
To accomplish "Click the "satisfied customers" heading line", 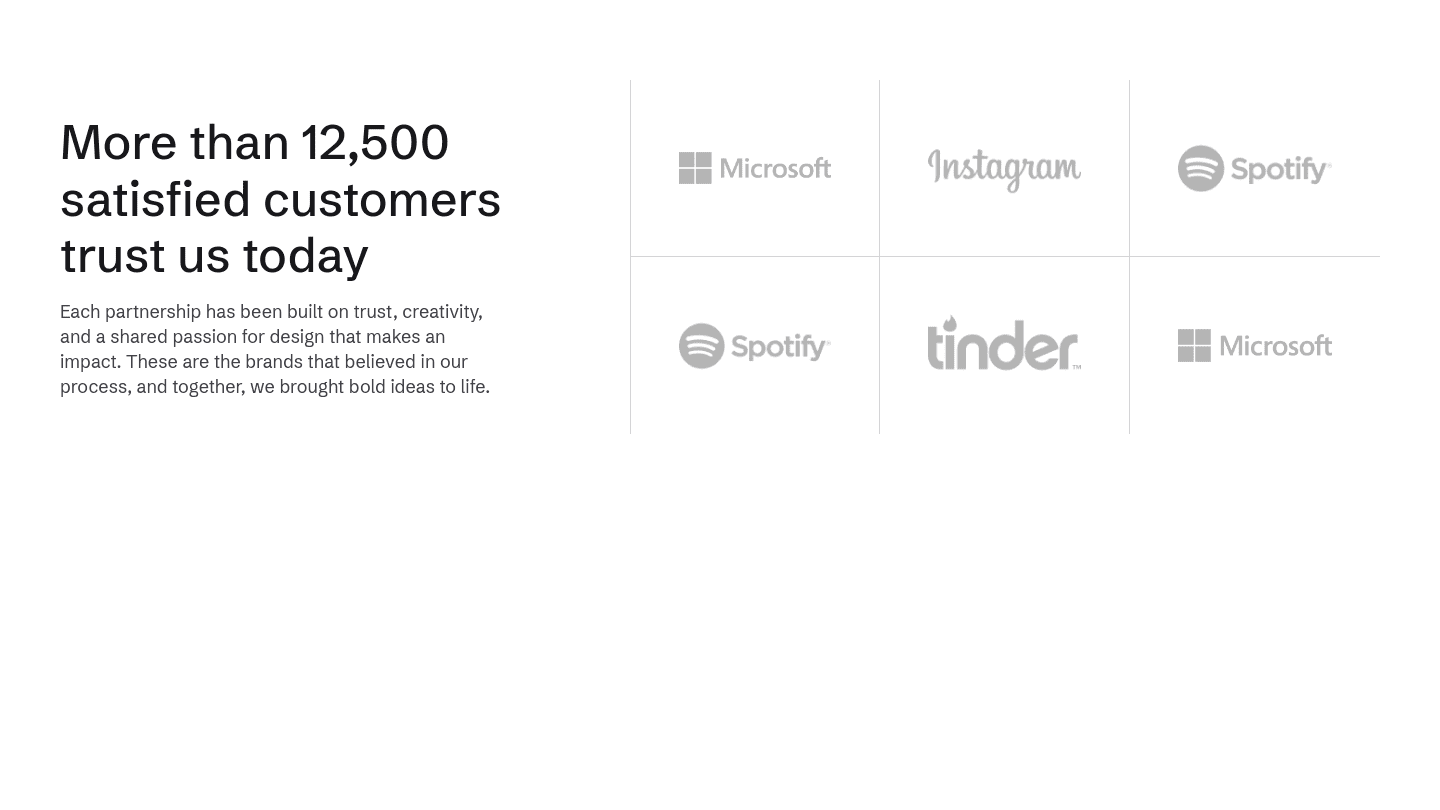I will pyautogui.click(x=280, y=198).
